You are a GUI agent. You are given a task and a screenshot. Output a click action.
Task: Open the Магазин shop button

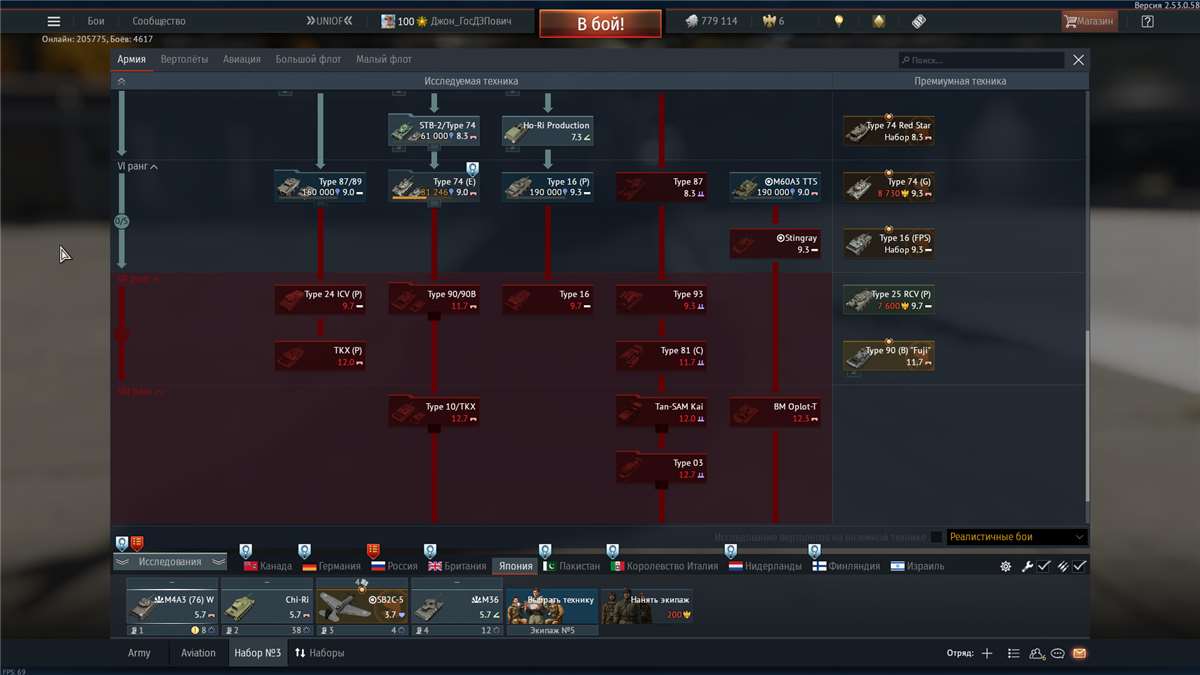1088,21
